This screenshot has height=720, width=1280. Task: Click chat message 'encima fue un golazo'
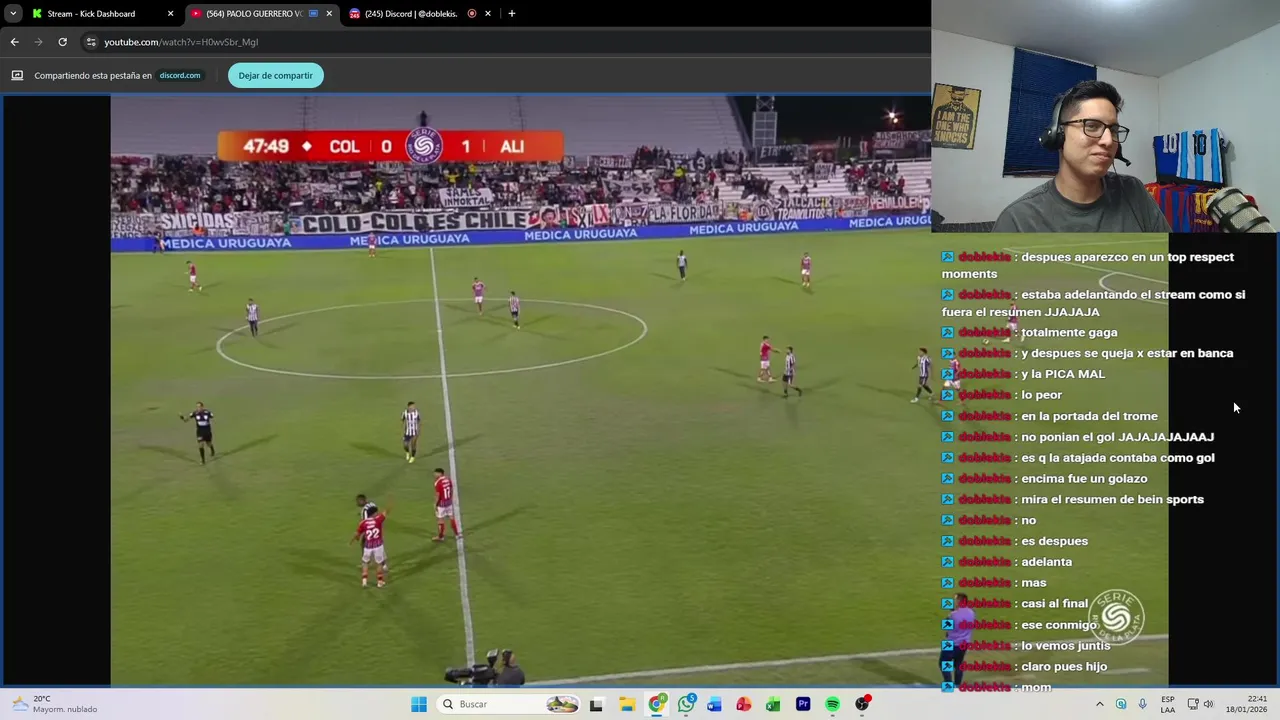(1084, 478)
